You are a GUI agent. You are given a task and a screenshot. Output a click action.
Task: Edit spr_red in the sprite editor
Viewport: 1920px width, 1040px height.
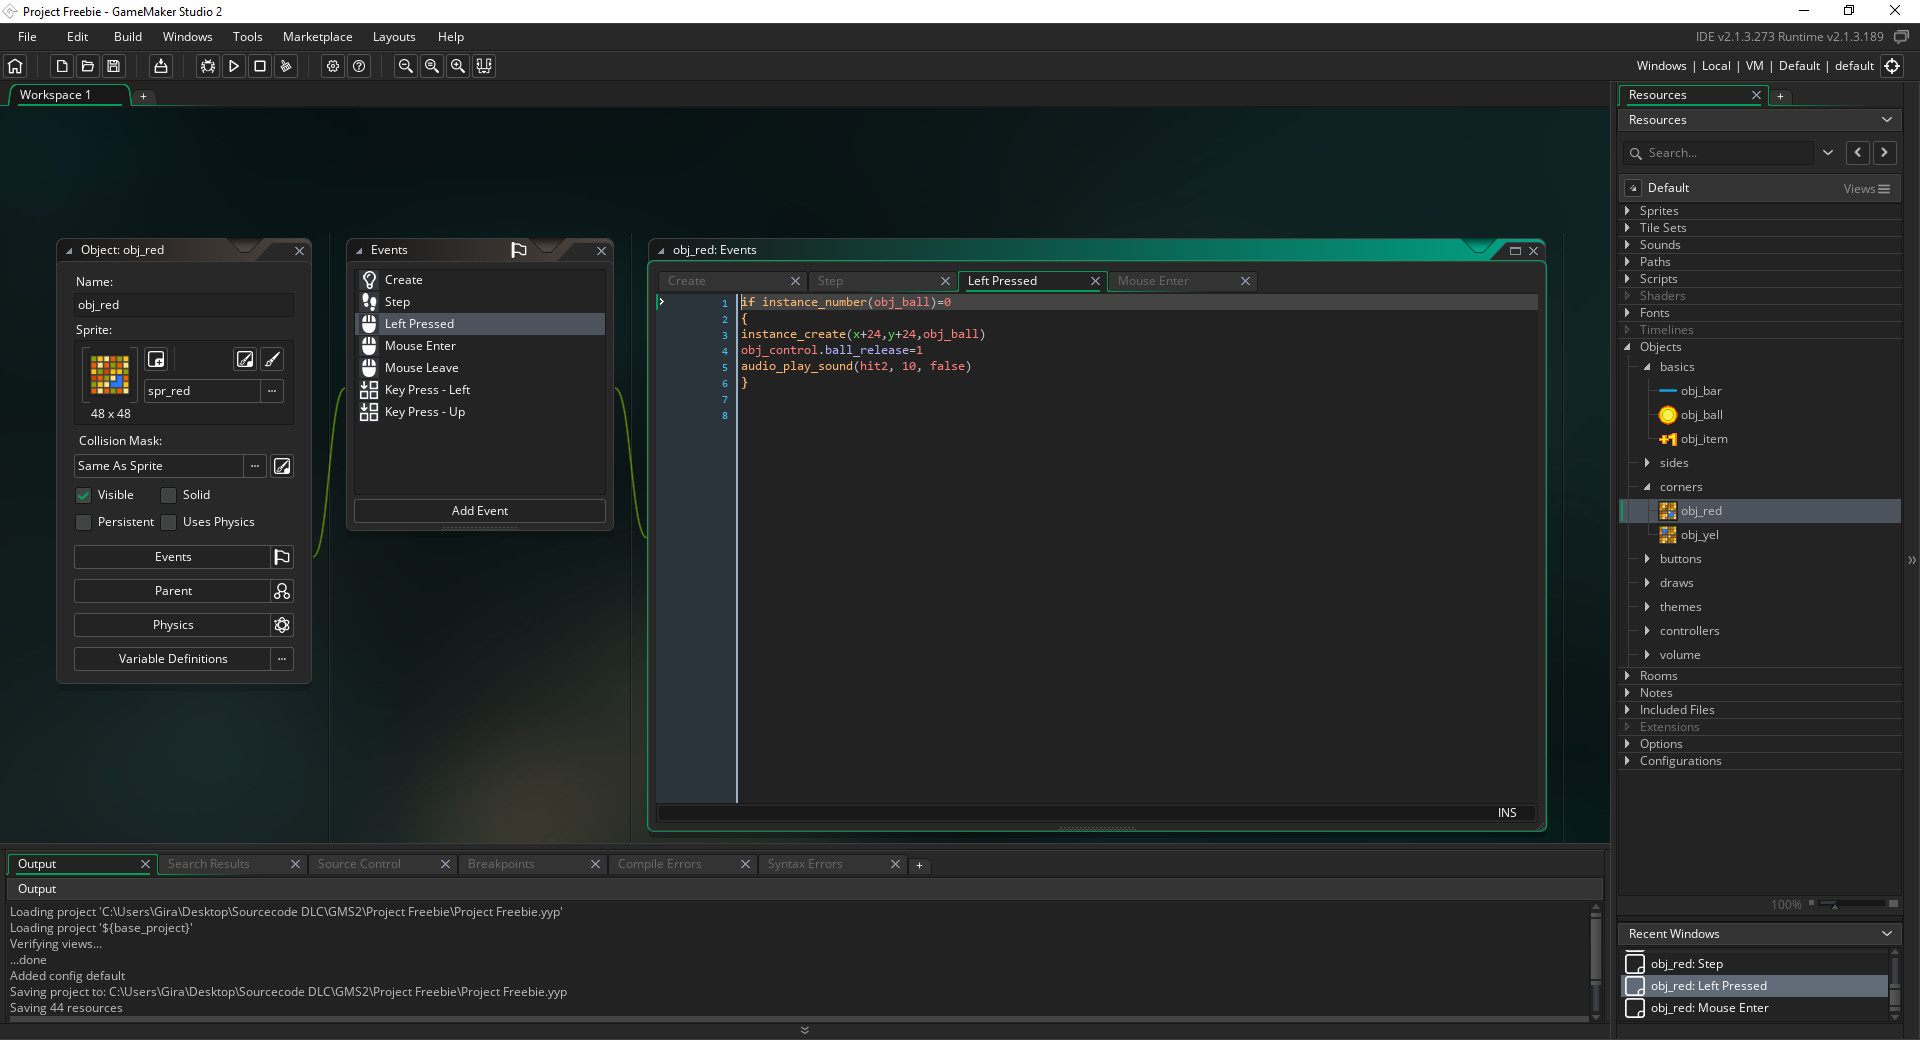click(245, 360)
